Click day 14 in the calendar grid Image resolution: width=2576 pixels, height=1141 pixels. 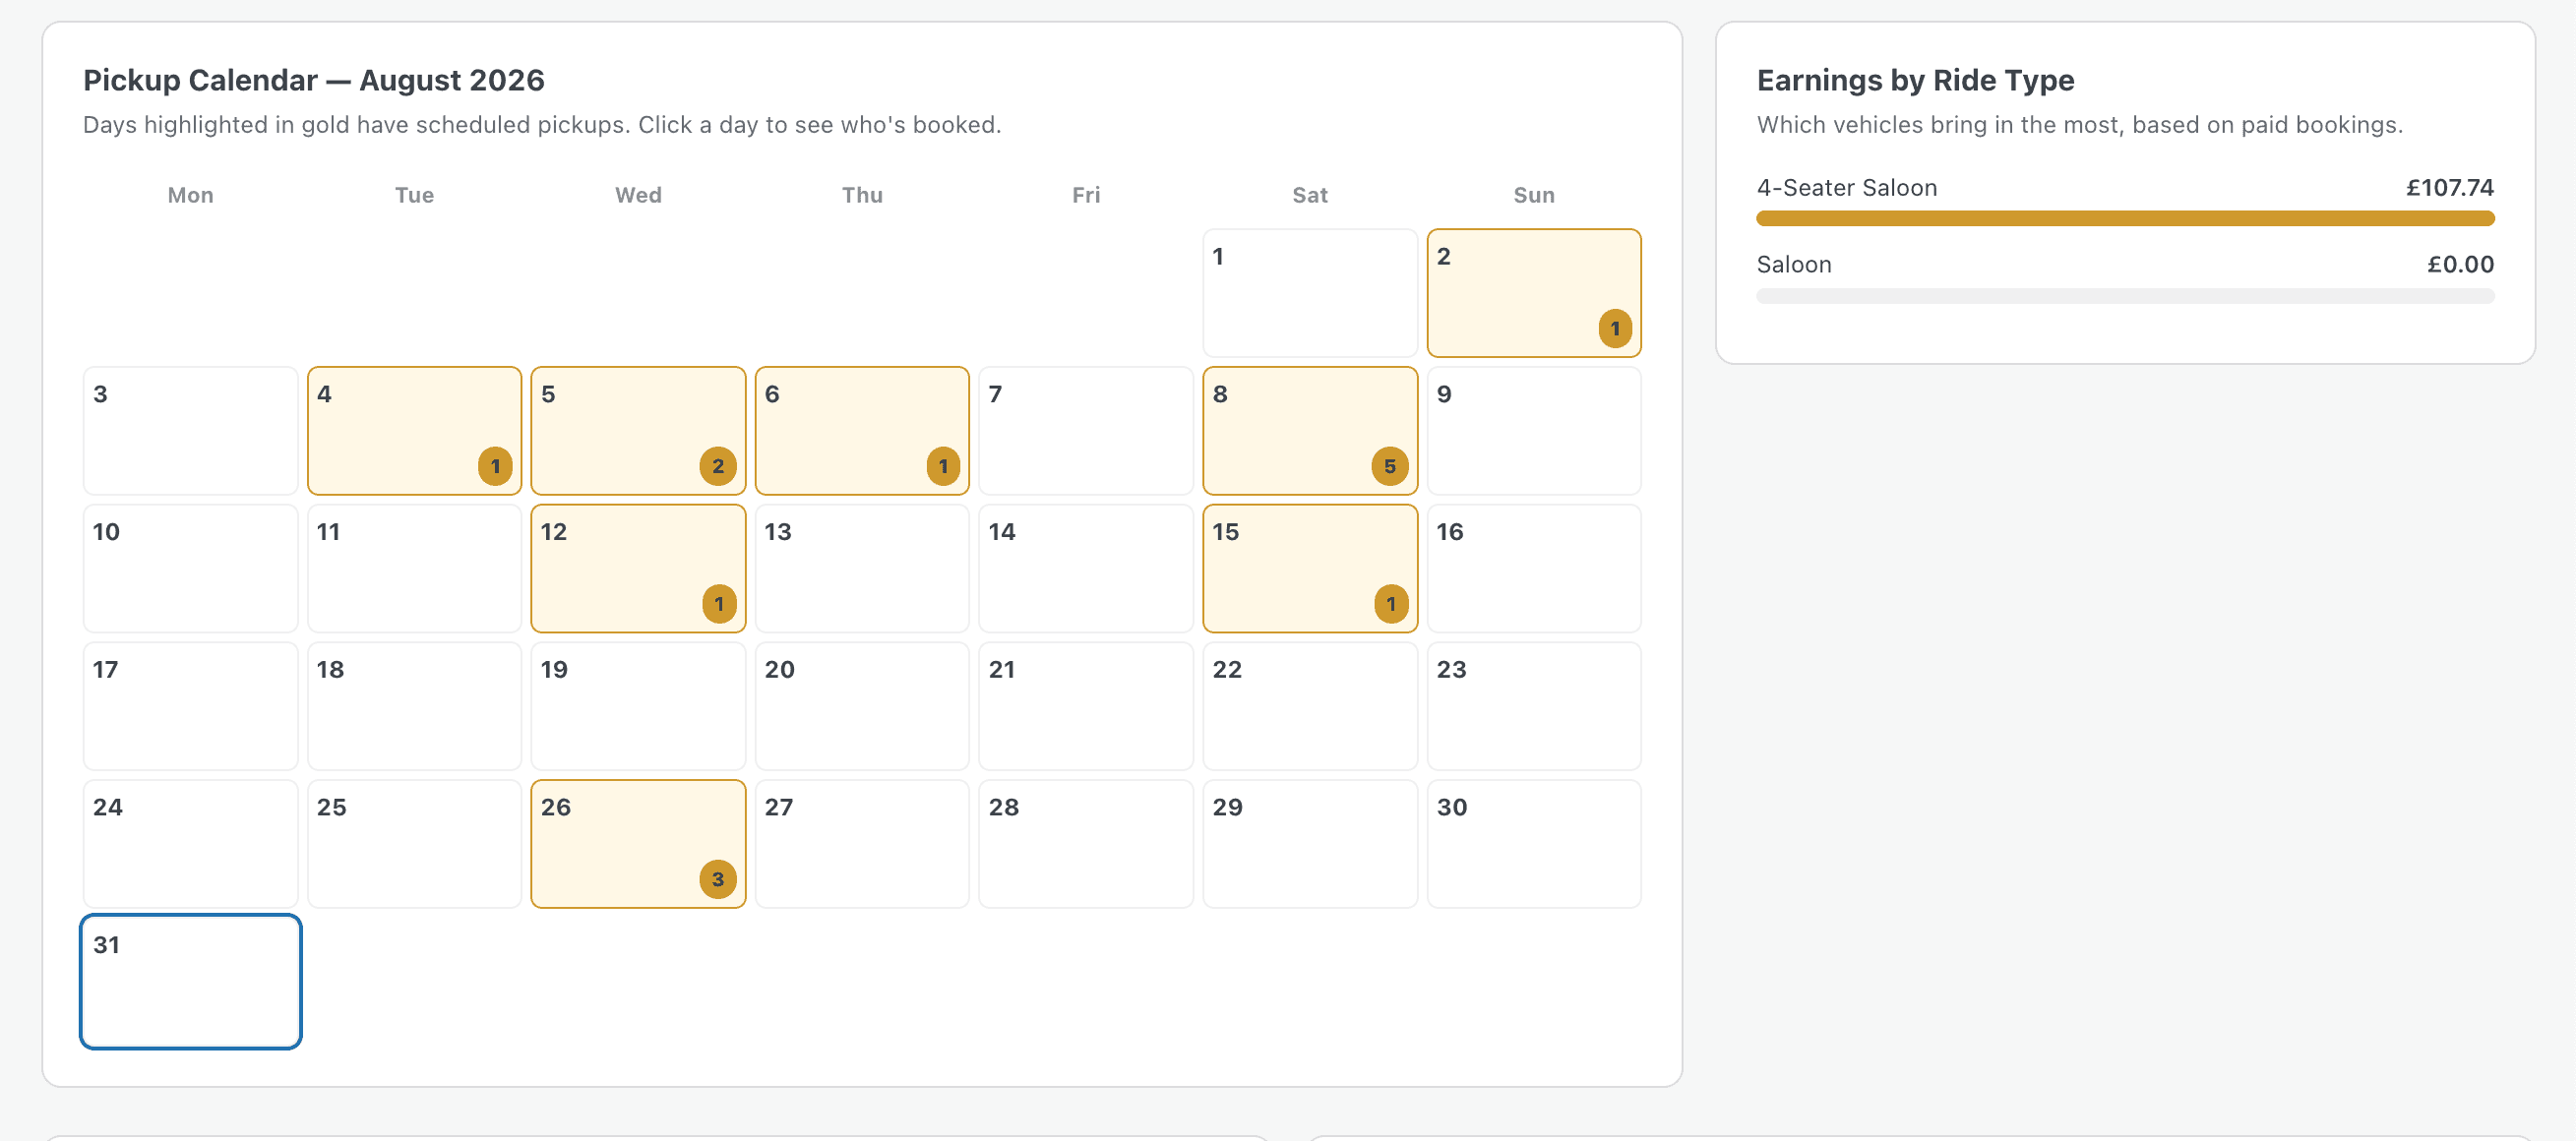pos(1086,568)
